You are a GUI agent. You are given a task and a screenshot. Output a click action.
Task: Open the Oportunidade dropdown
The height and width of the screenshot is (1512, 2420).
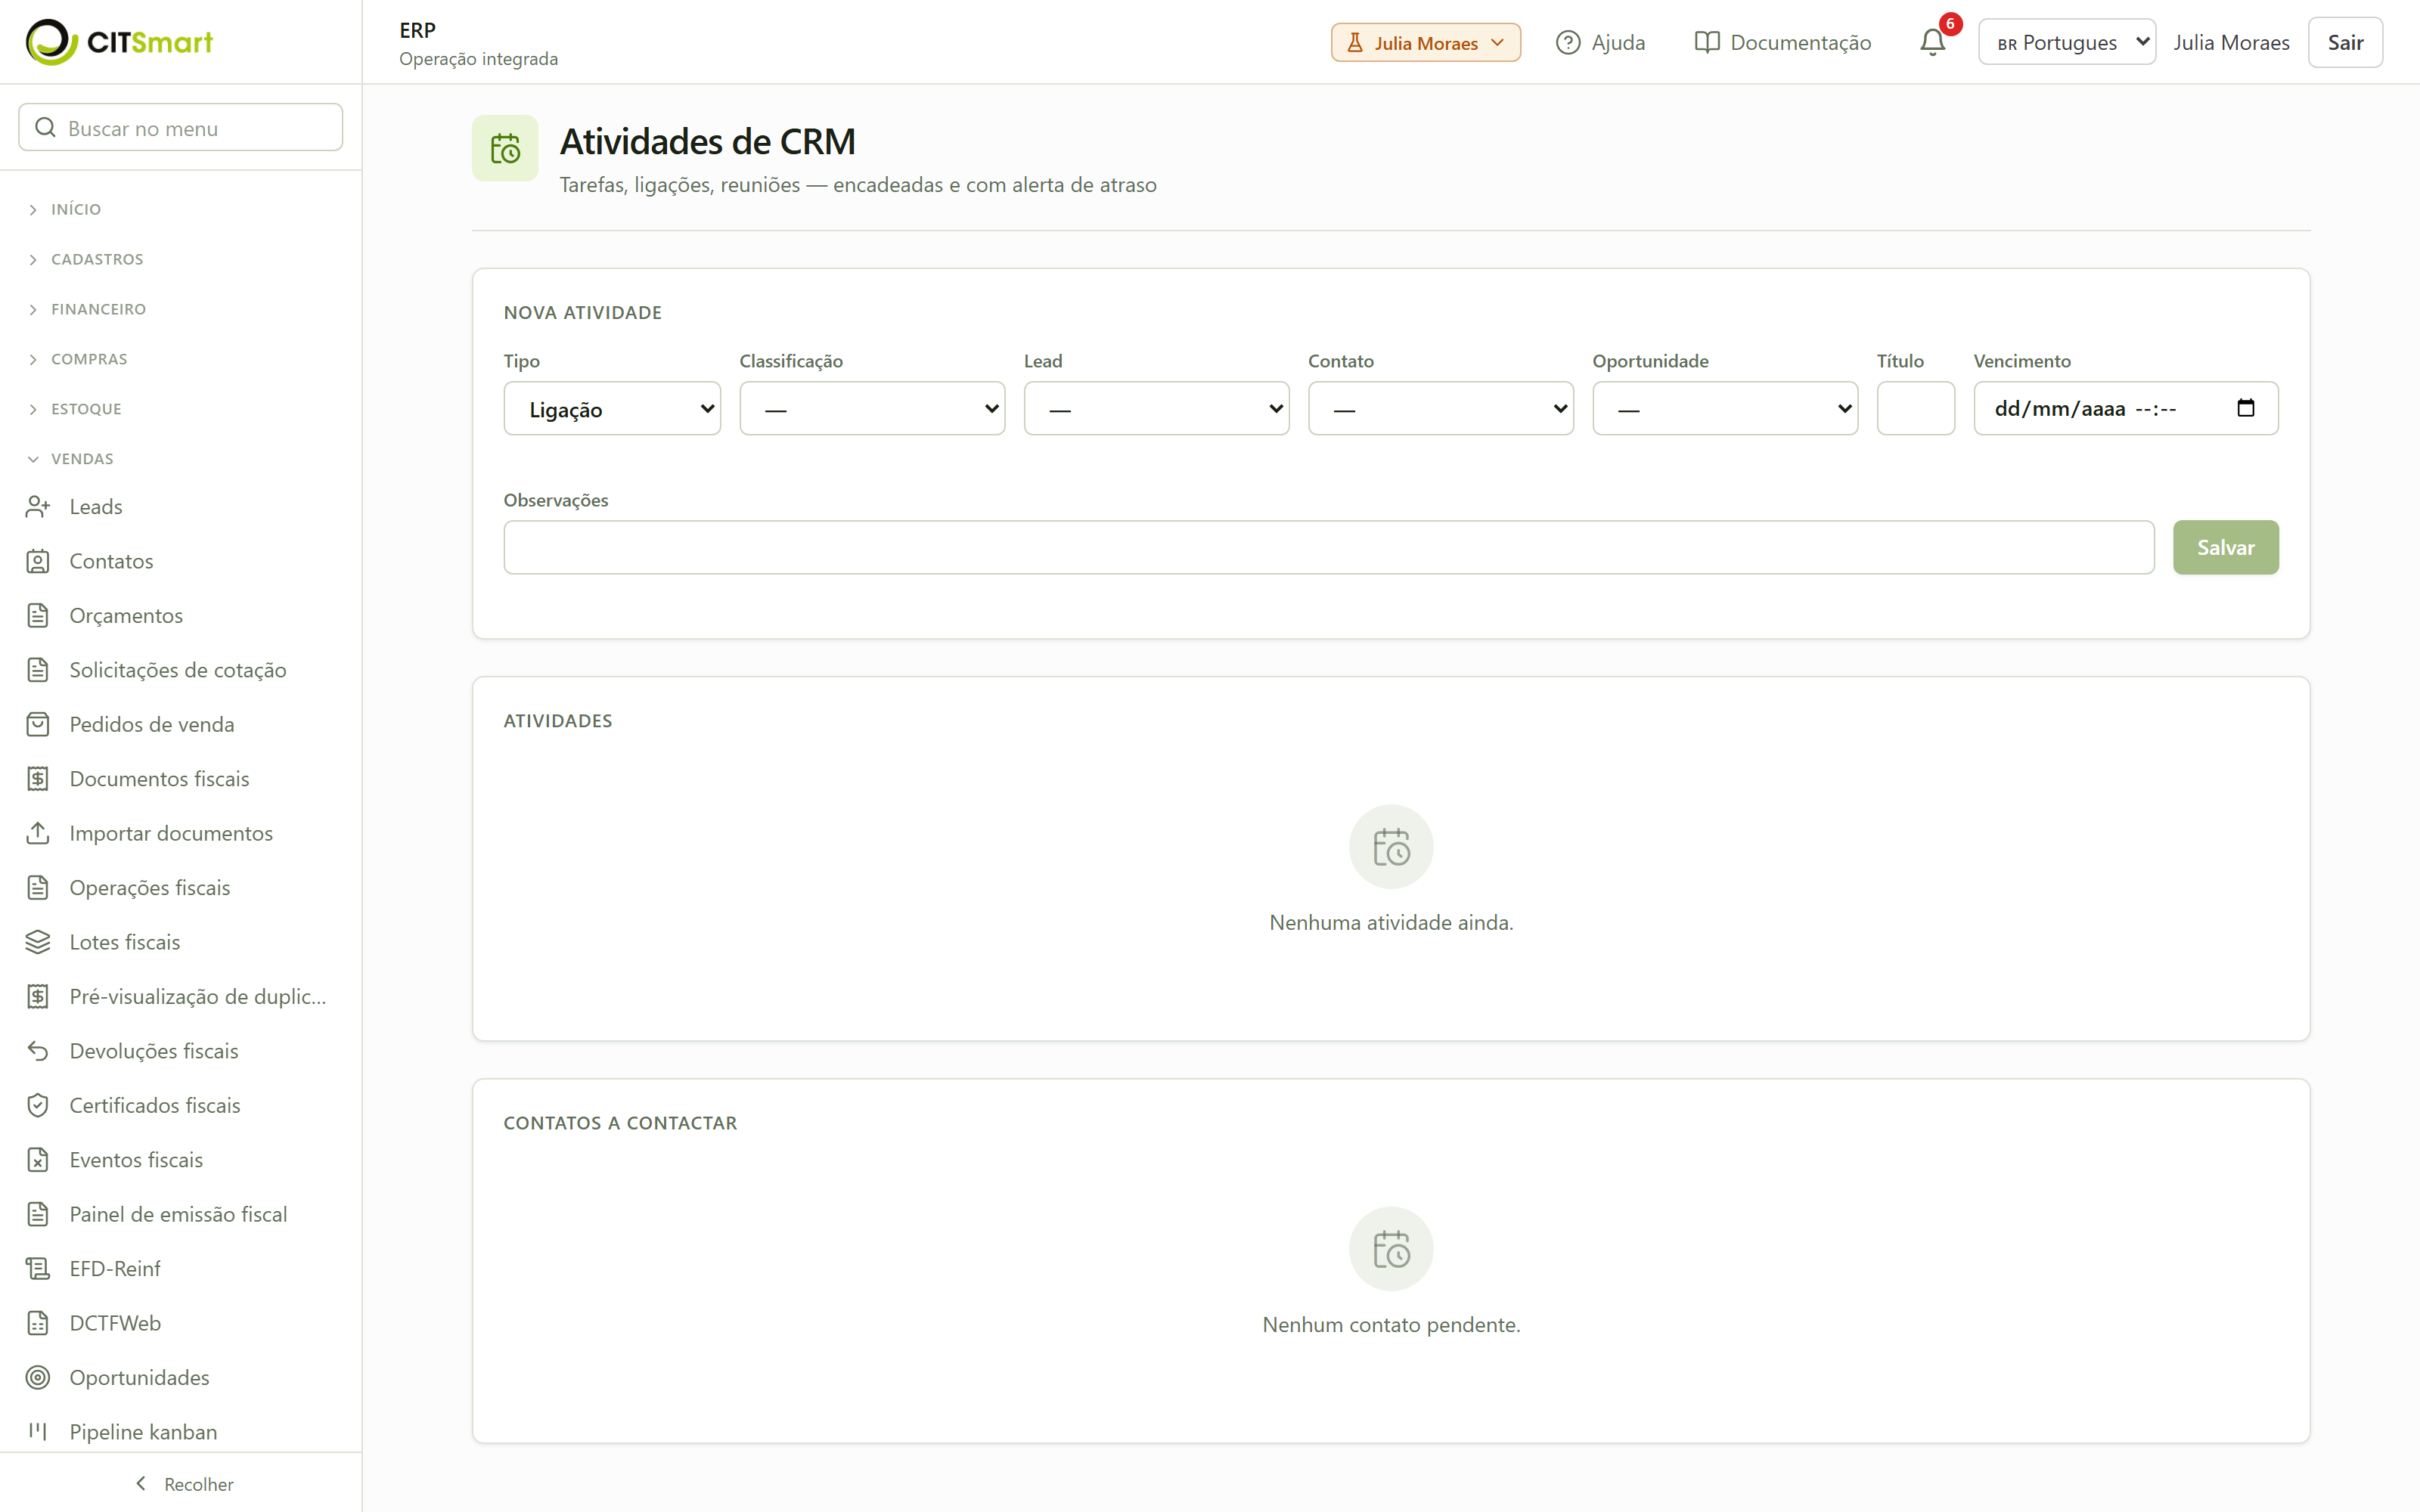1725,408
